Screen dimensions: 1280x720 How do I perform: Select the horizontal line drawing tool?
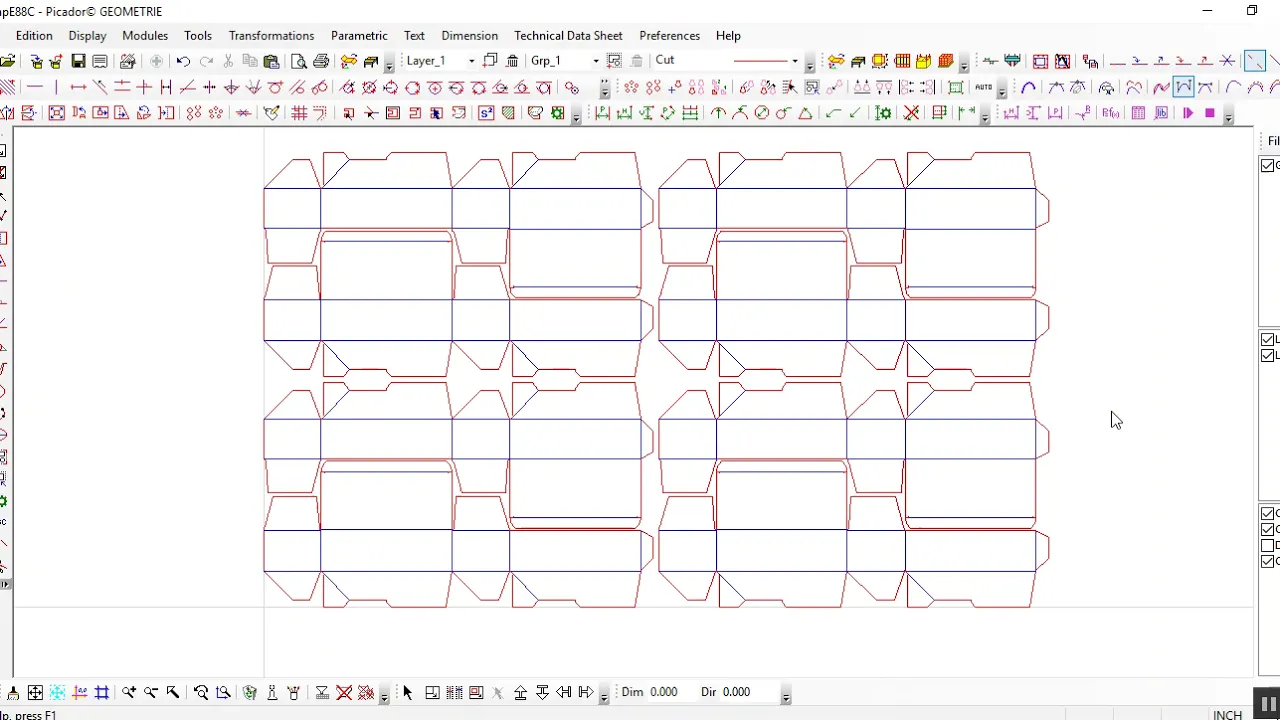pyautogui.click(x=35, y=87)
